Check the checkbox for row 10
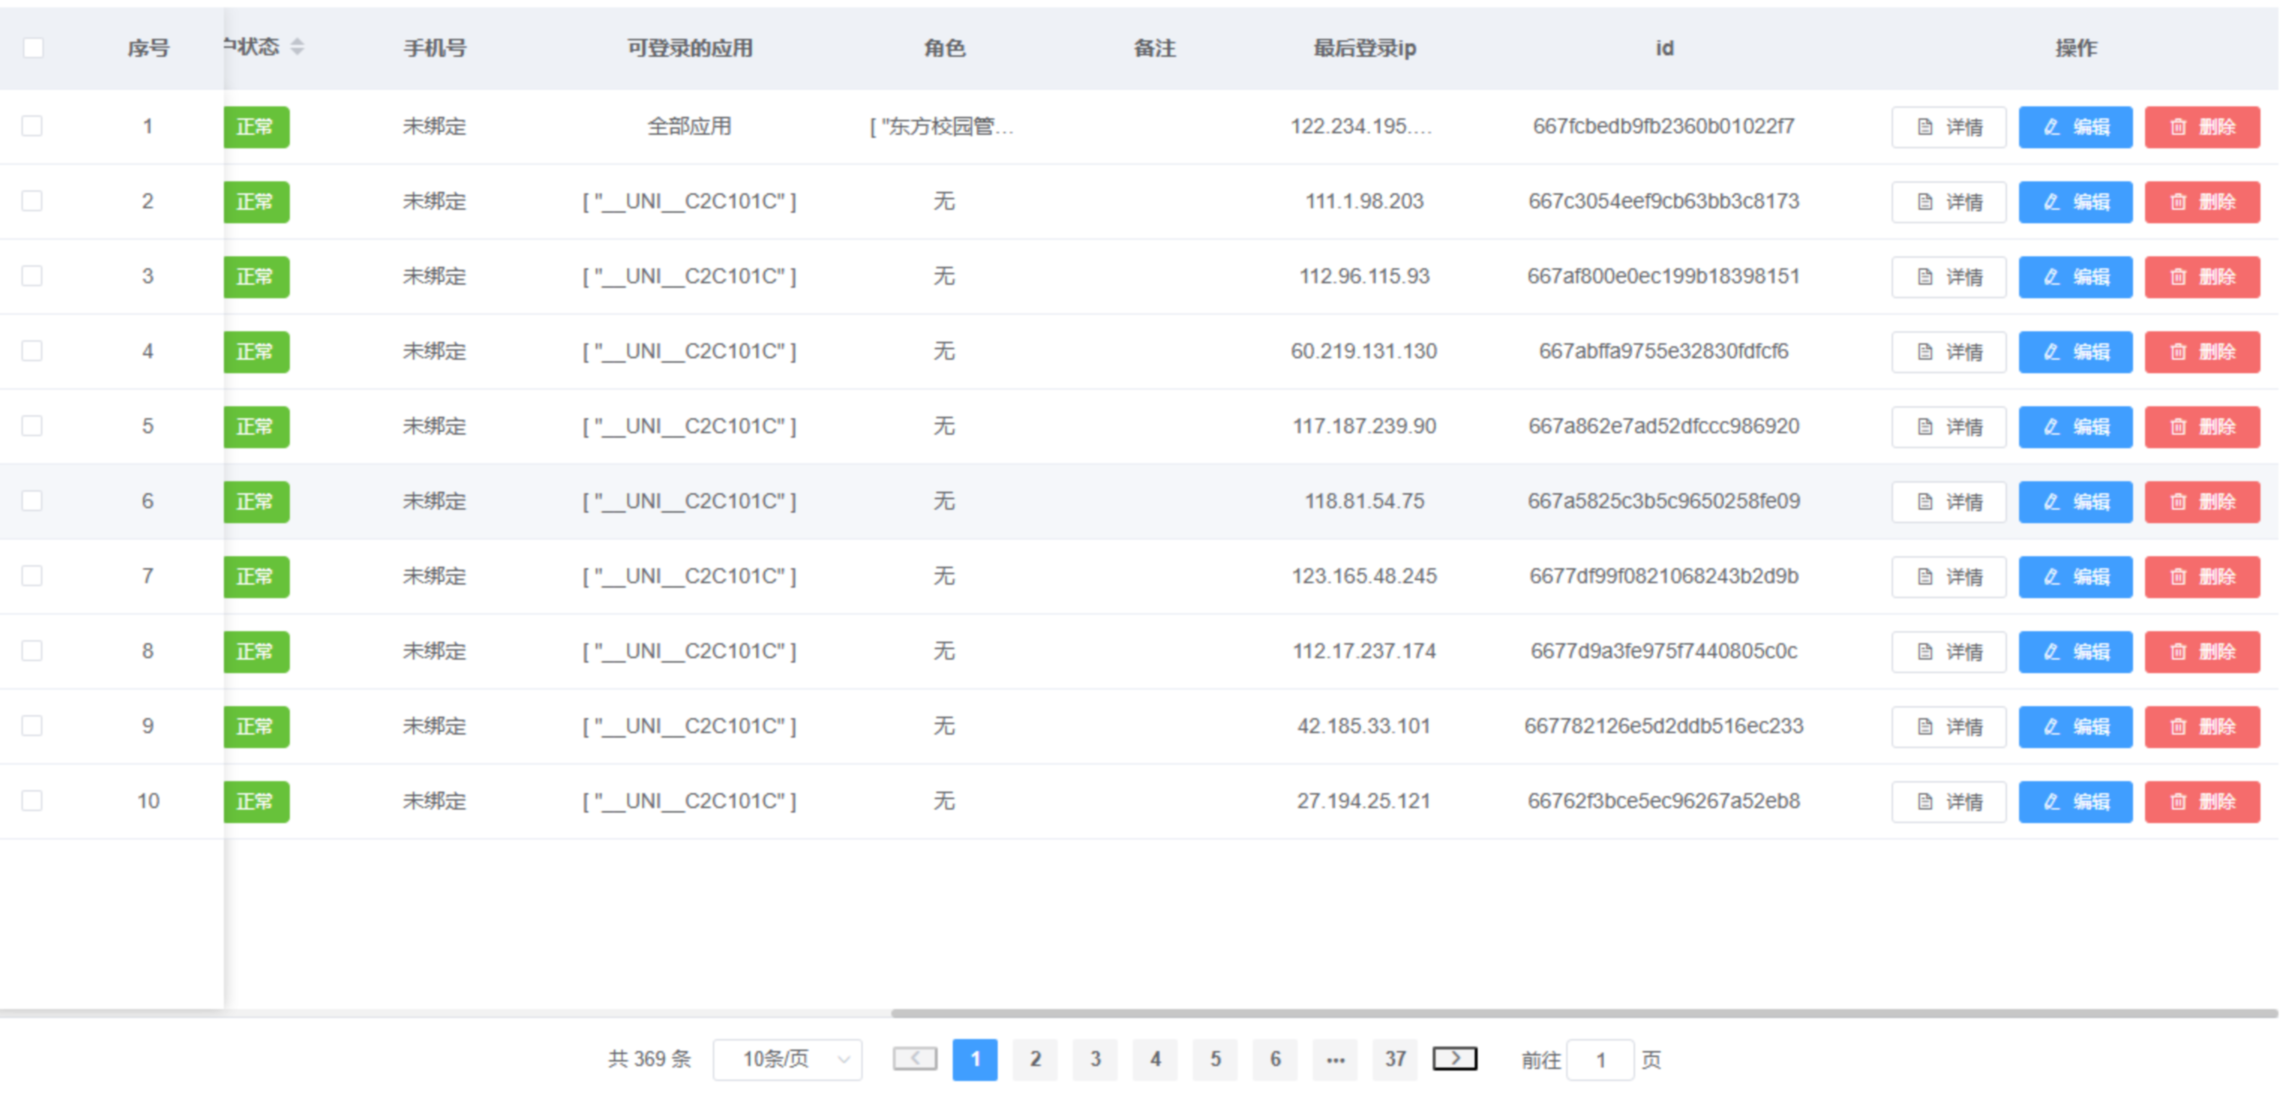Viewport: 2295px width, 1095px height. pos(33,801)
